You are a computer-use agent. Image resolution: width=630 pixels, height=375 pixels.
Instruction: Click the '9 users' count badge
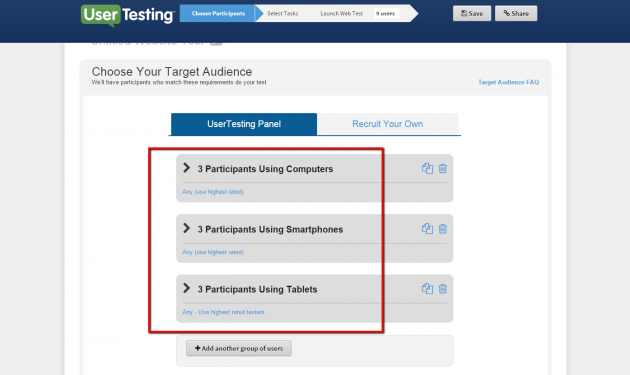click(386, 13)
